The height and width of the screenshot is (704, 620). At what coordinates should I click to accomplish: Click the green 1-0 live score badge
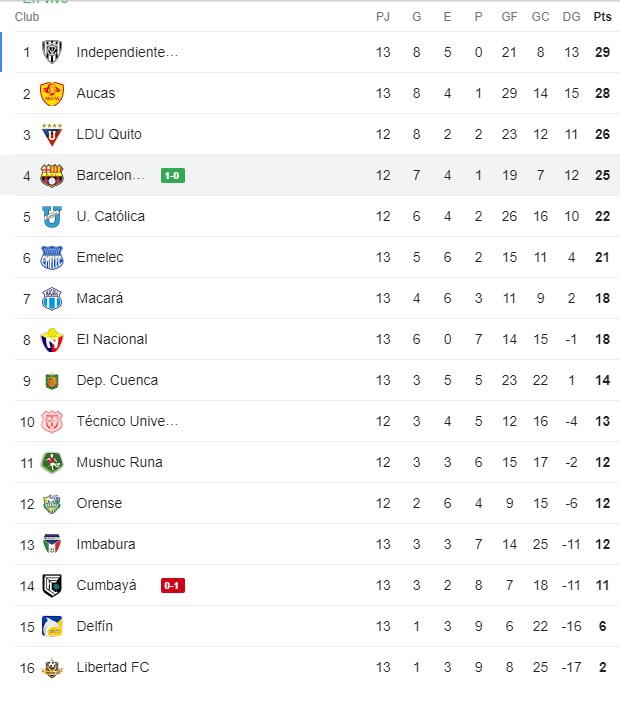pyautogui.click(x=172, y=175)
